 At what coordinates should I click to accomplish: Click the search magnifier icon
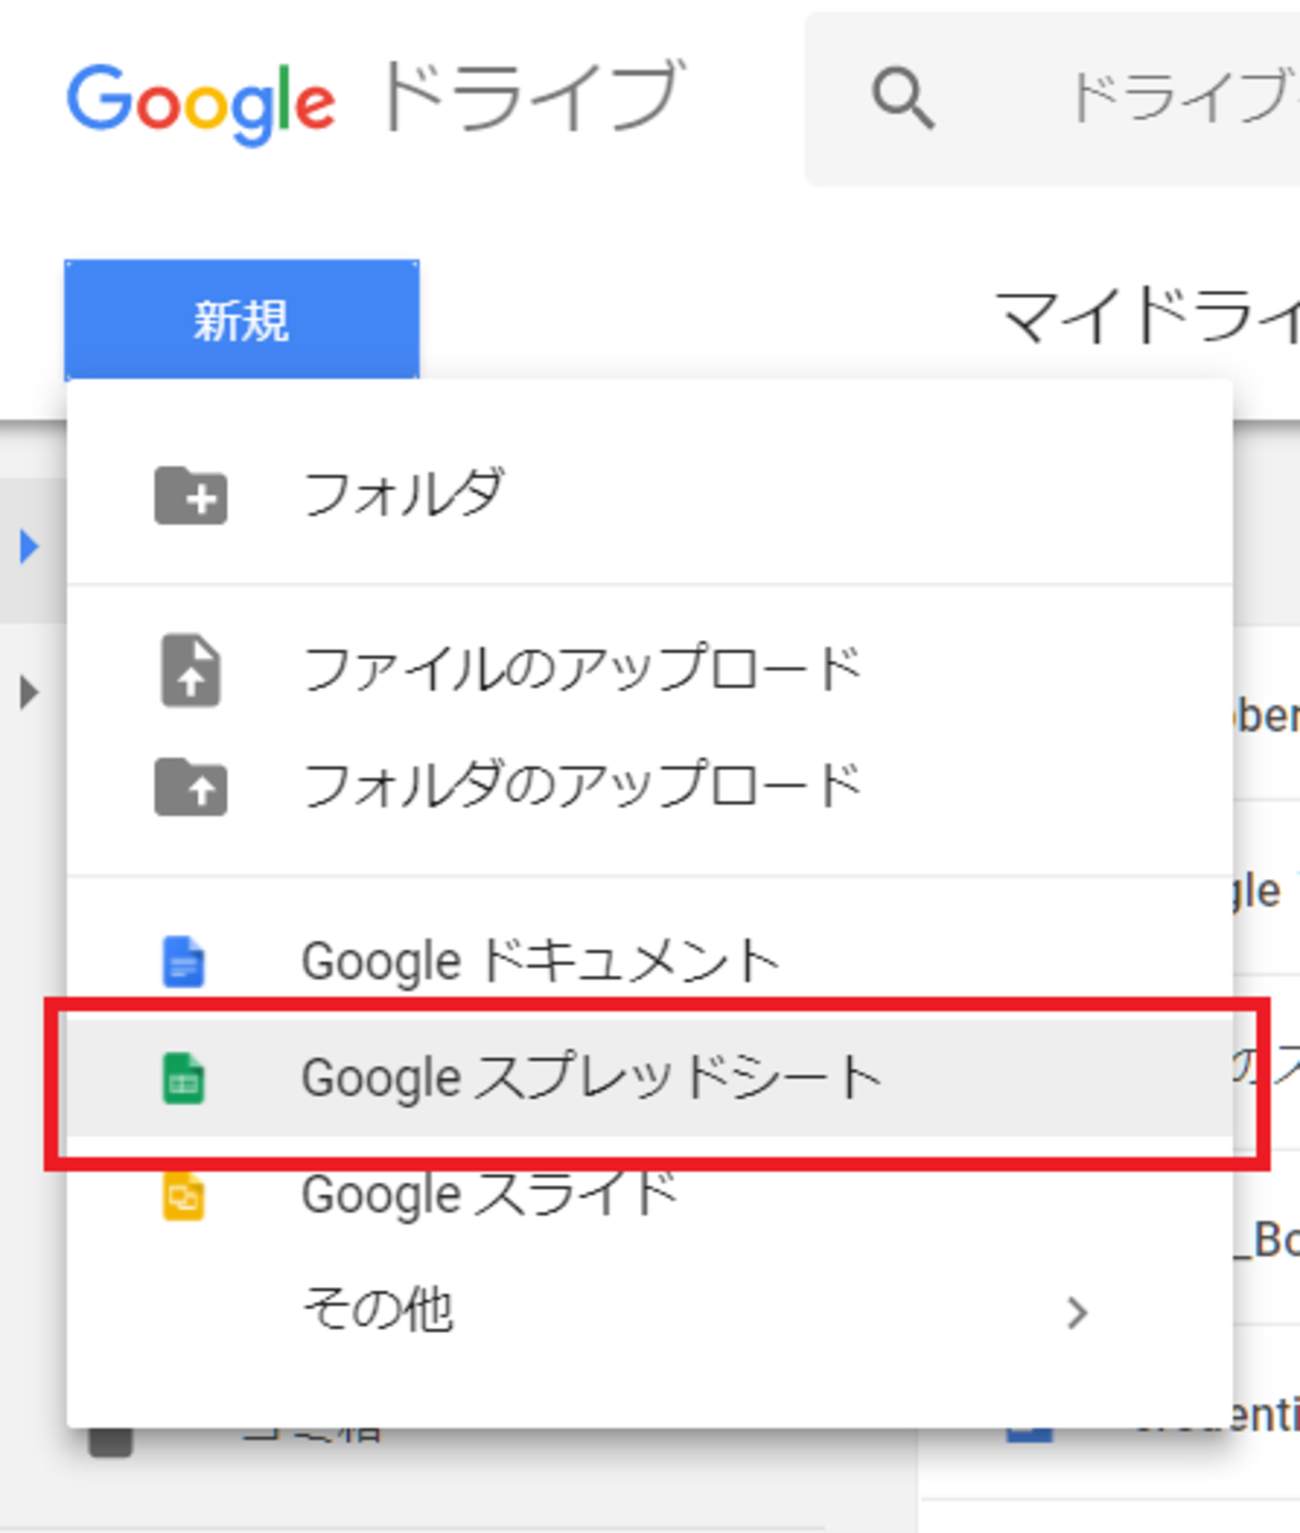pyautogui.click(x=903, y=99)
